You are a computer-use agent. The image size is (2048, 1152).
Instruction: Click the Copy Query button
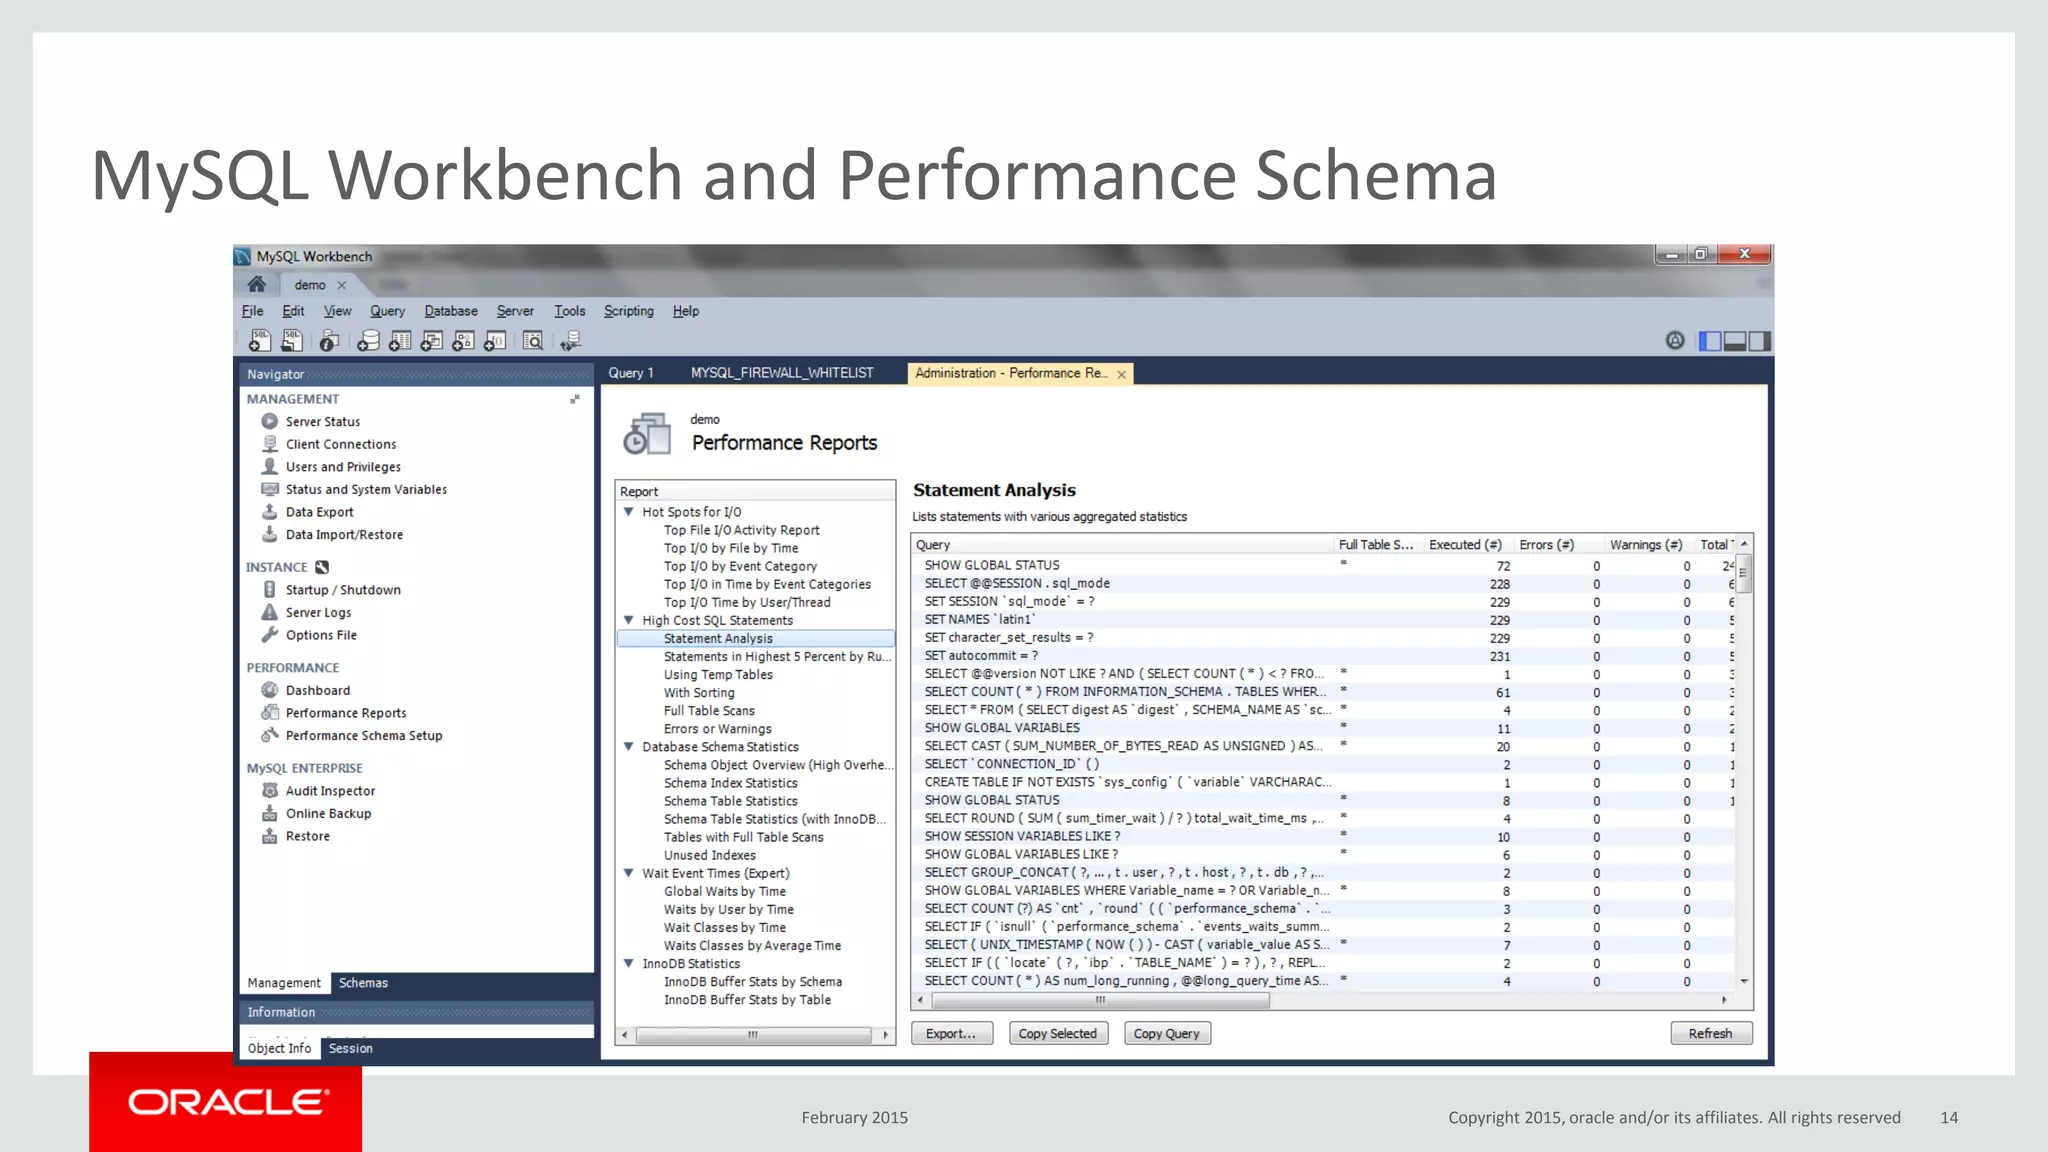click(x=1167, y=1033)
